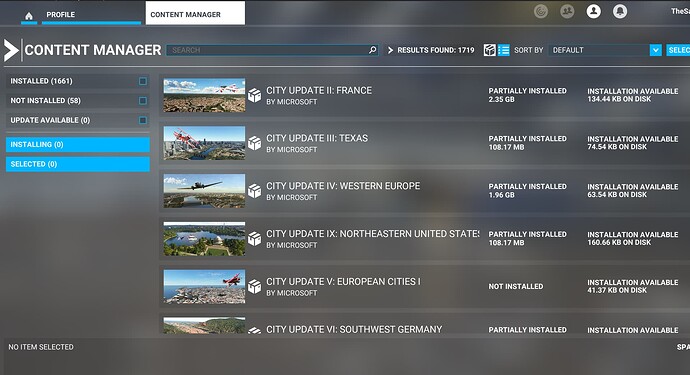Click the package icon beside City Update III: Texas
Screen dimensions: 690x375
(254, 143)
